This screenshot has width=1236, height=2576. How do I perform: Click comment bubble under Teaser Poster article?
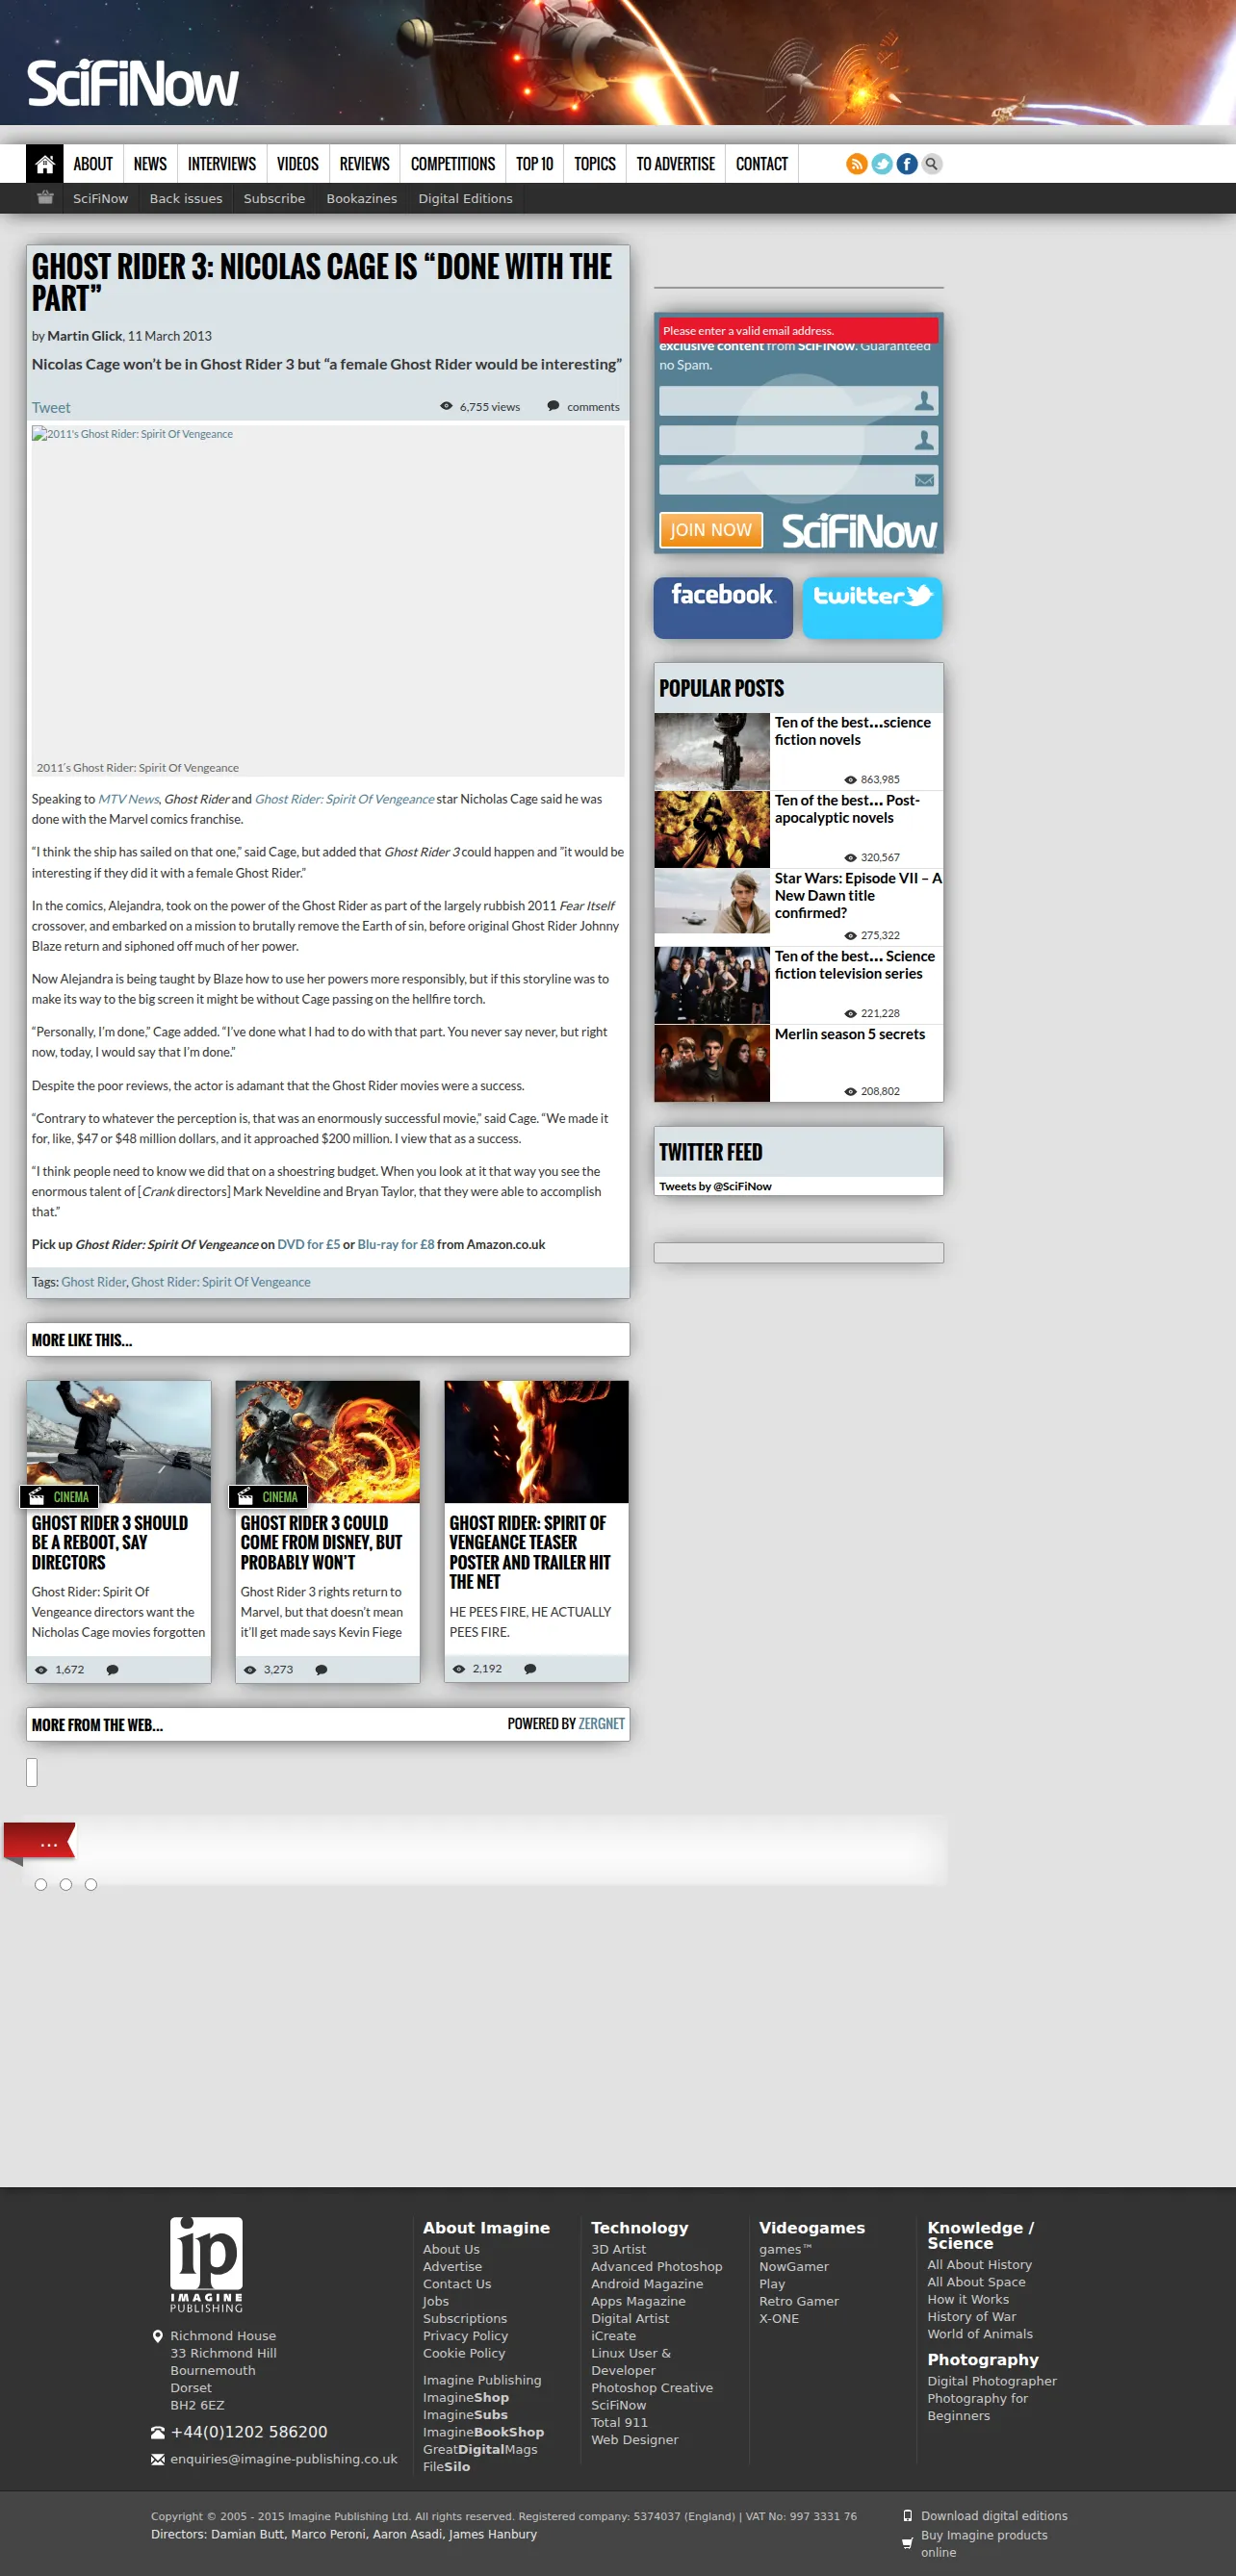pos(530,1668)
